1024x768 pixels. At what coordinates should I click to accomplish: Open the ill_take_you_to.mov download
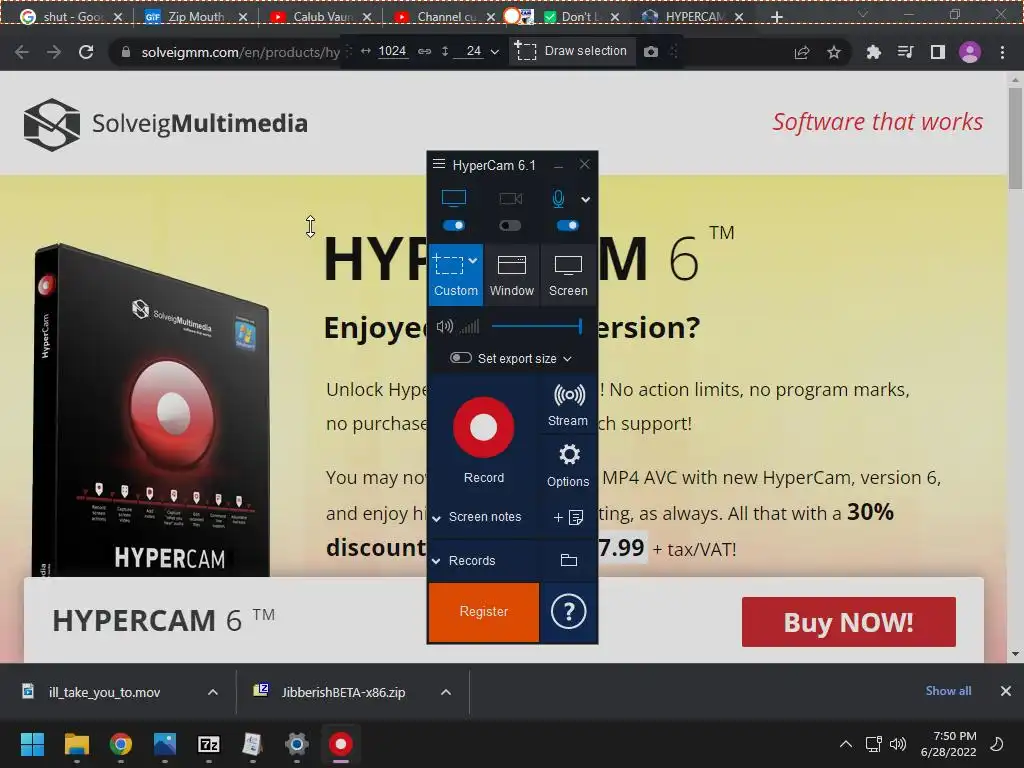click(x=104, y=692)
